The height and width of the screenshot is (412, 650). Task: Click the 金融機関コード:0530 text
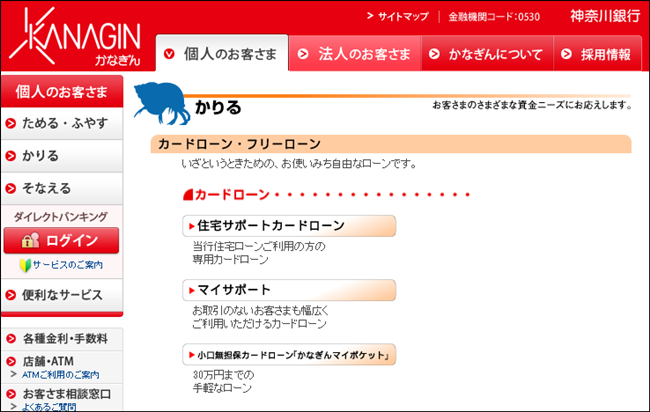tap(494, 17)
